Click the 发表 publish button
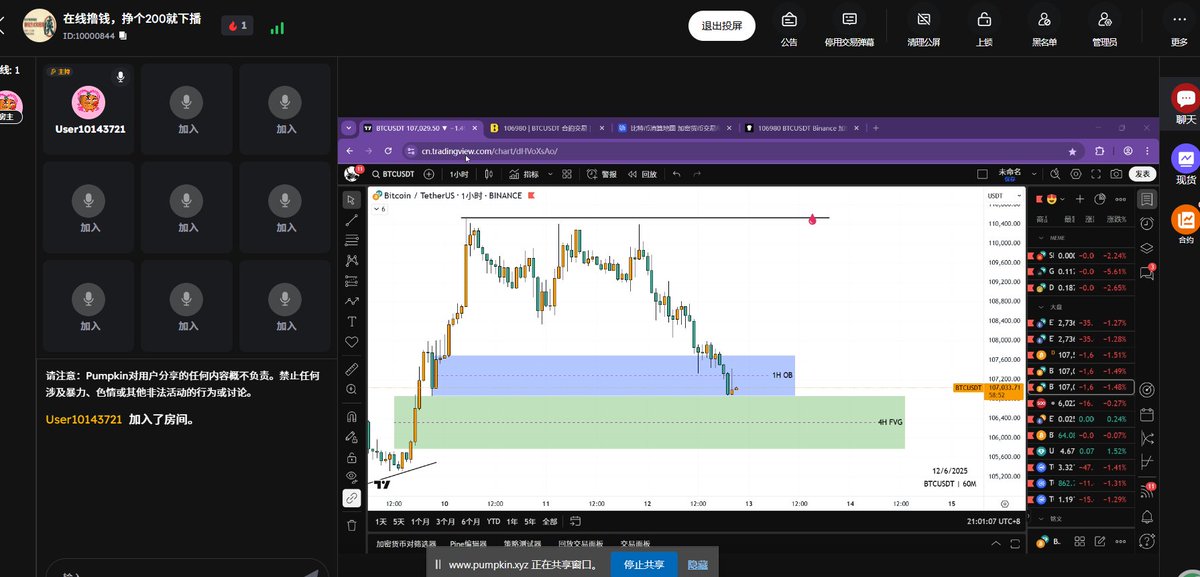This screenshot has width=1200, height=577. 1143,174
